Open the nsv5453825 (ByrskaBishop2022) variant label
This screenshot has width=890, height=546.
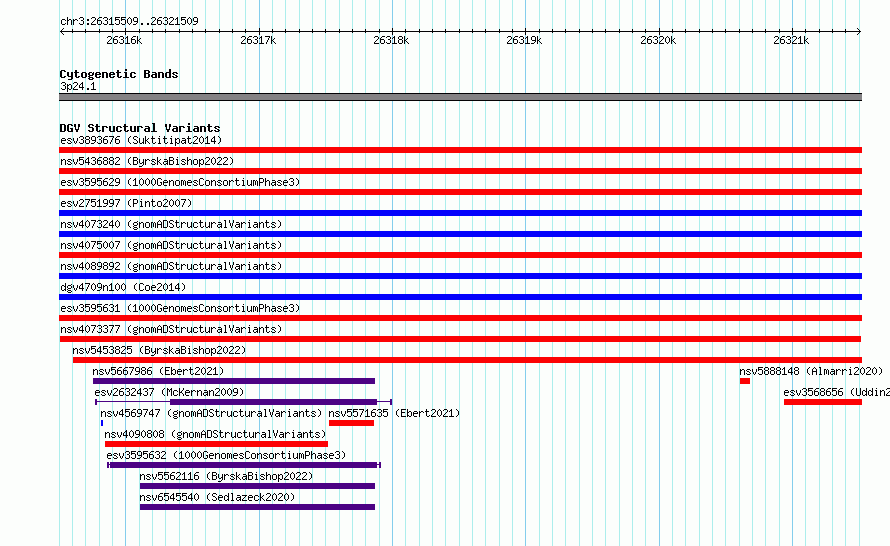159,350
